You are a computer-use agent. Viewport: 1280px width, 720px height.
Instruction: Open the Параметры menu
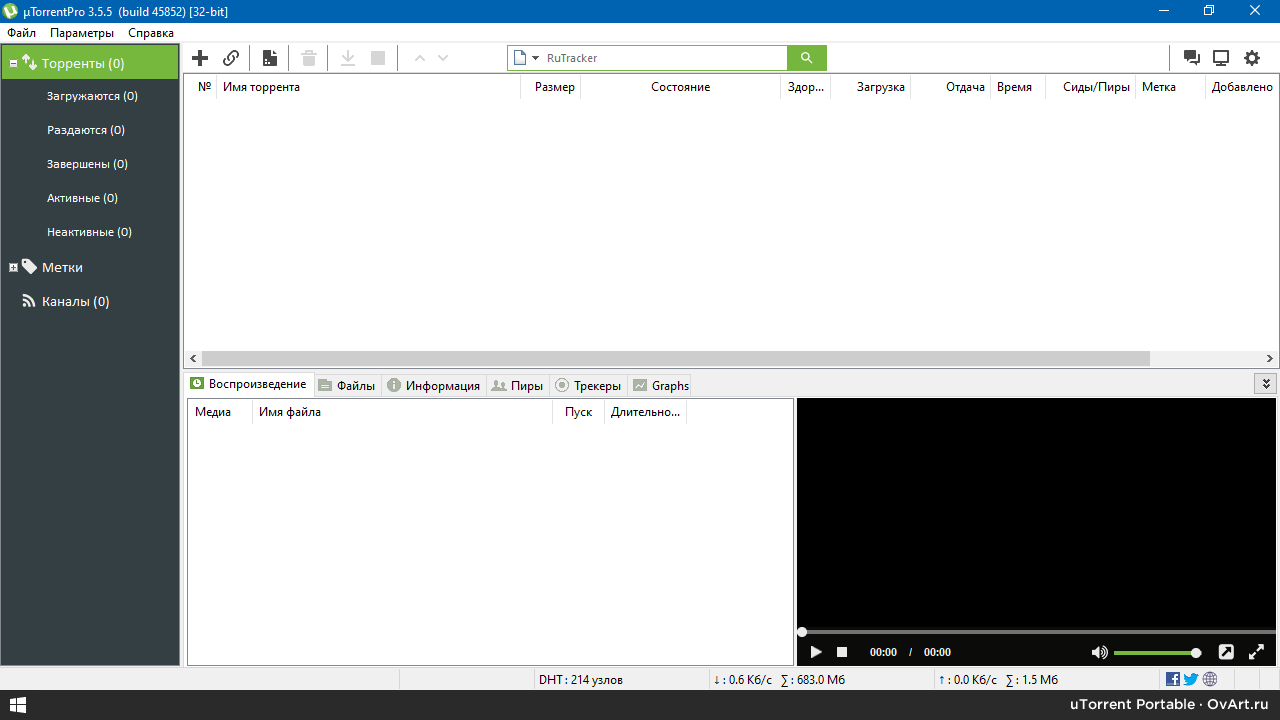click(x=82, y=33)
